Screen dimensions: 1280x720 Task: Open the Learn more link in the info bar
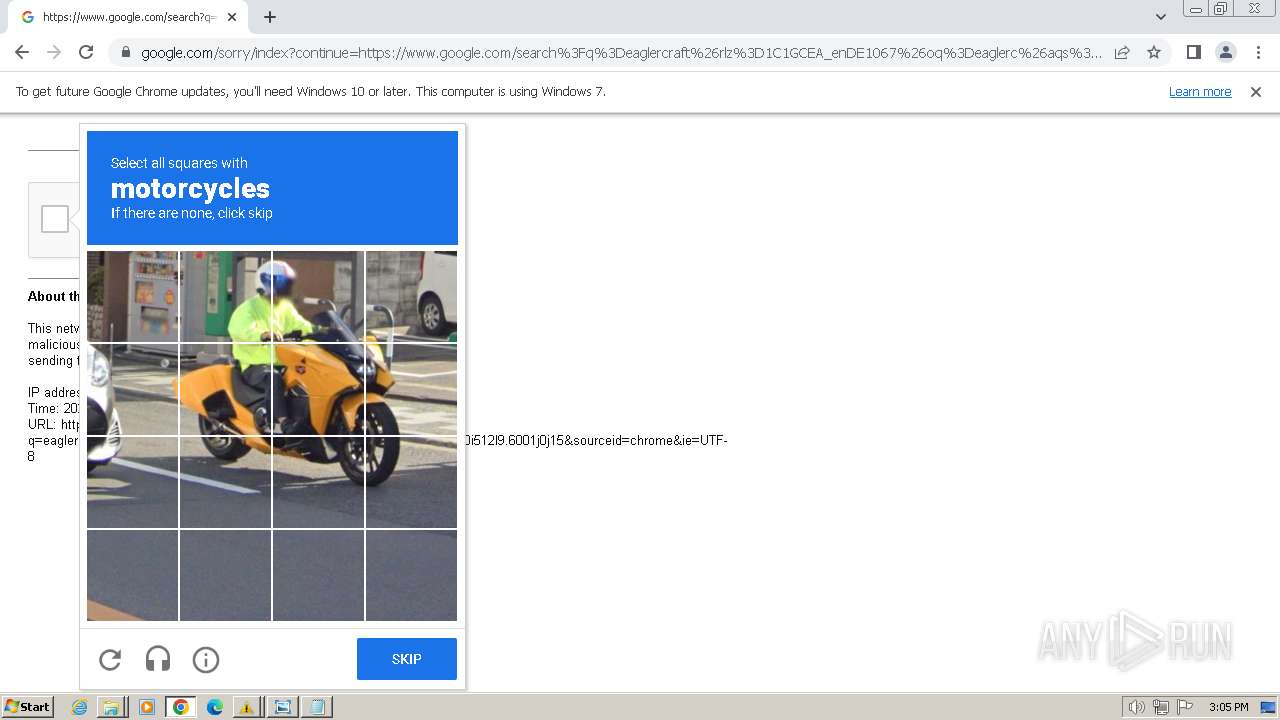(x=1200, y=91)
